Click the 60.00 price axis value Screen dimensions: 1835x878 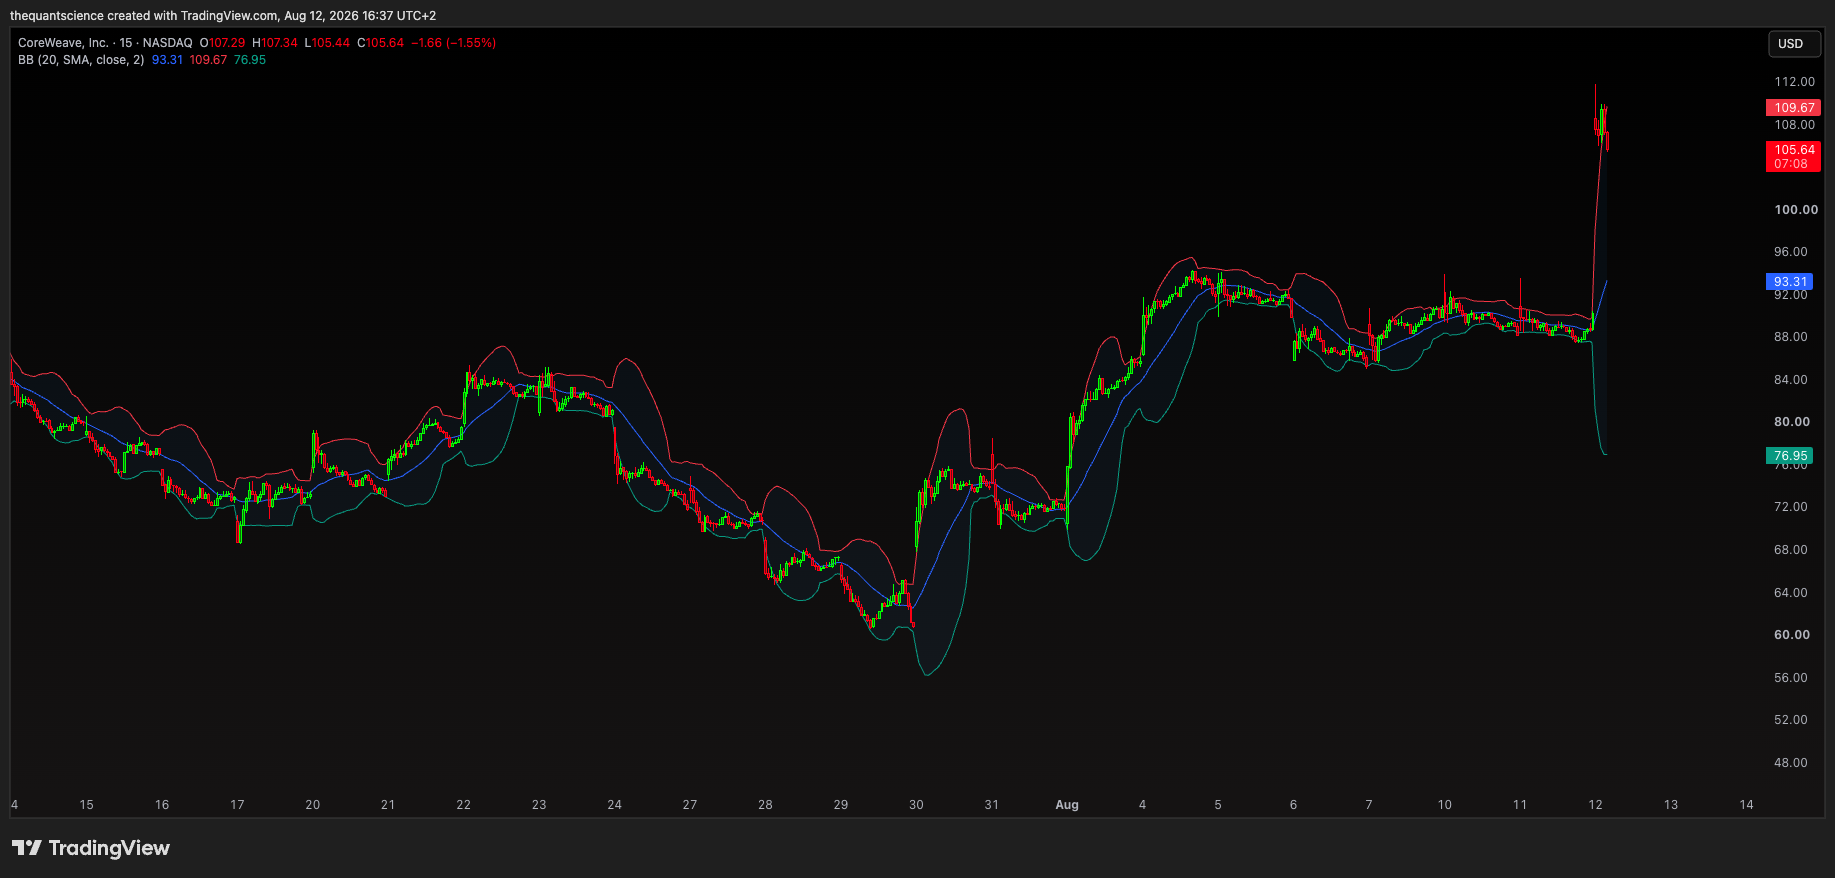tap(1792, 635)
